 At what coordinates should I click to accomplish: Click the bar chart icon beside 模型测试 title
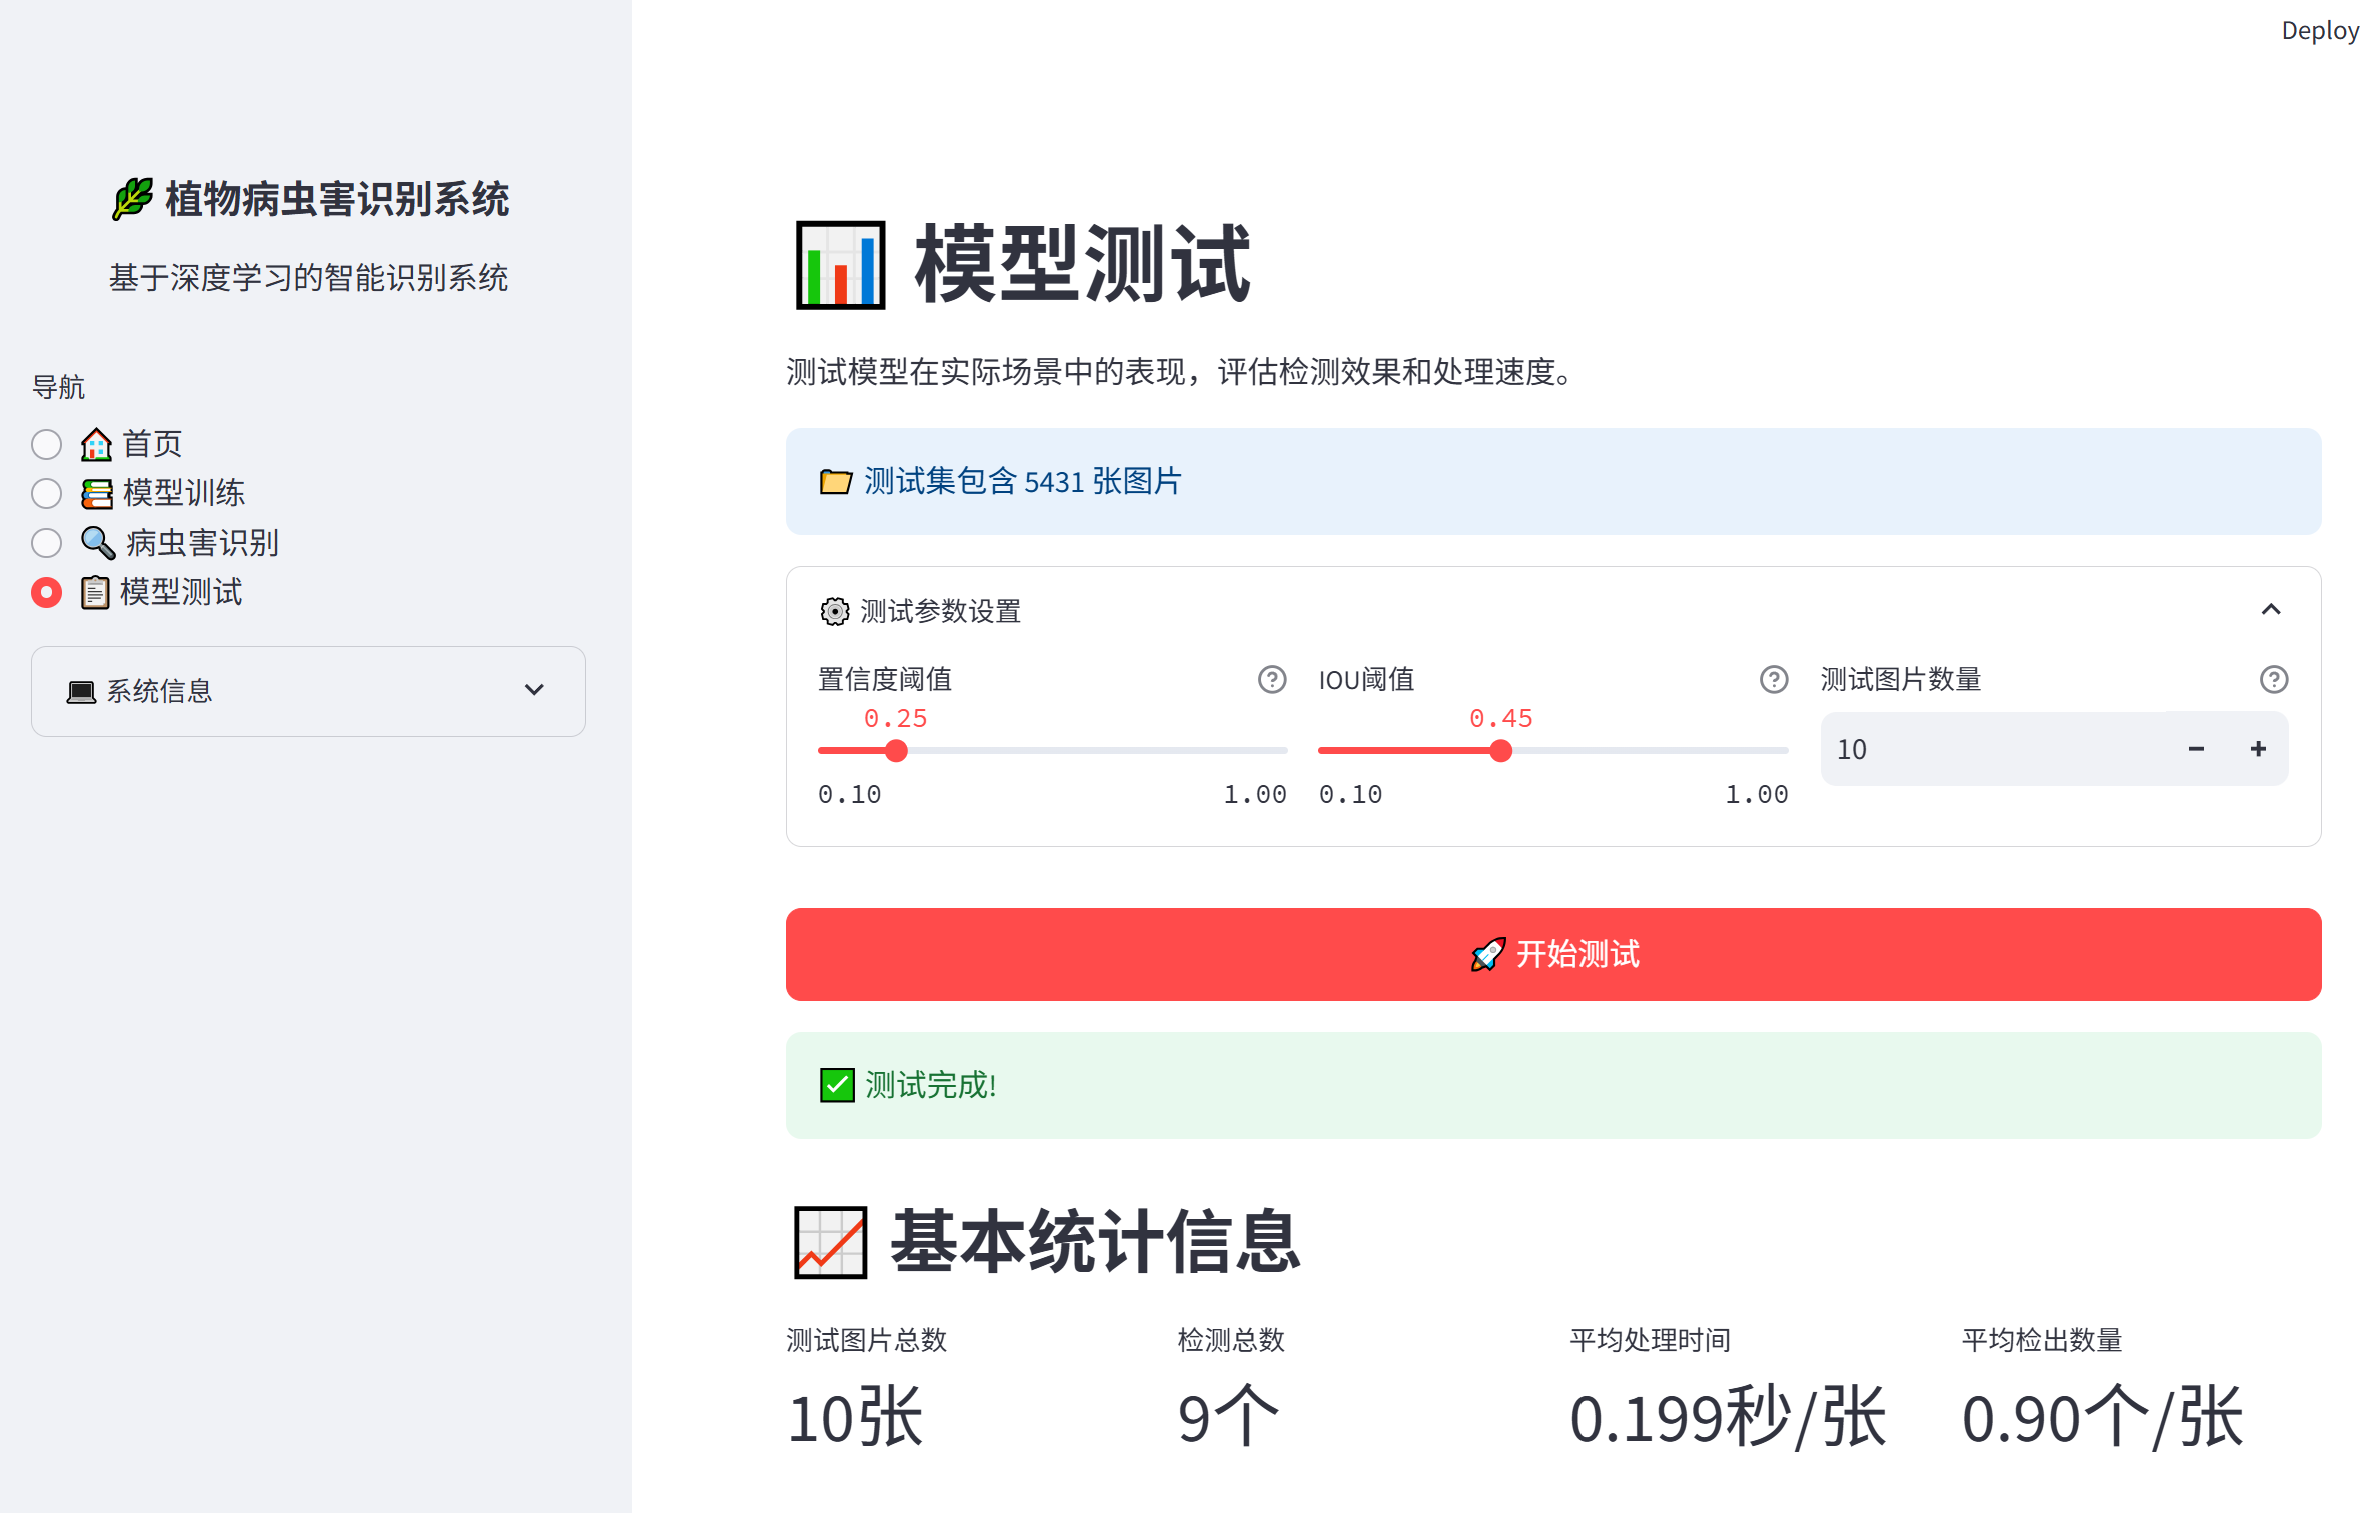tap(840, 264)
